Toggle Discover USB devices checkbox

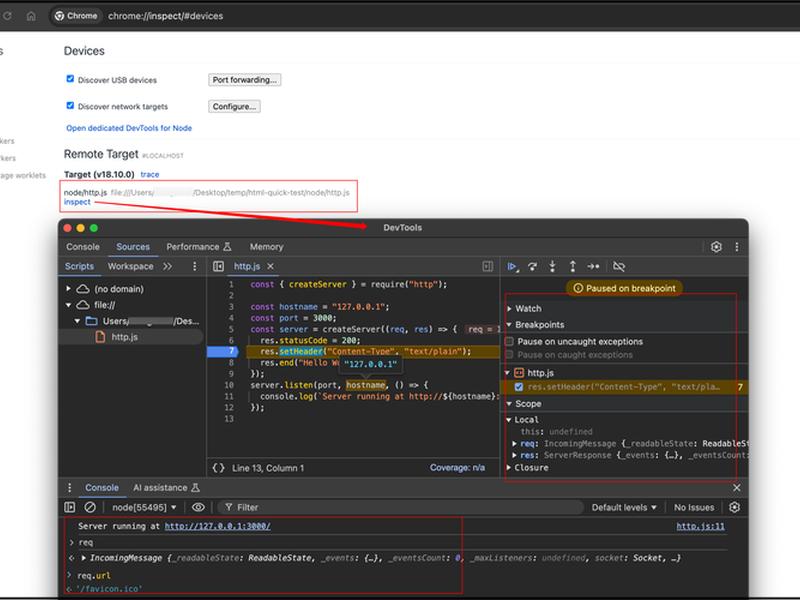pos(70,79)
